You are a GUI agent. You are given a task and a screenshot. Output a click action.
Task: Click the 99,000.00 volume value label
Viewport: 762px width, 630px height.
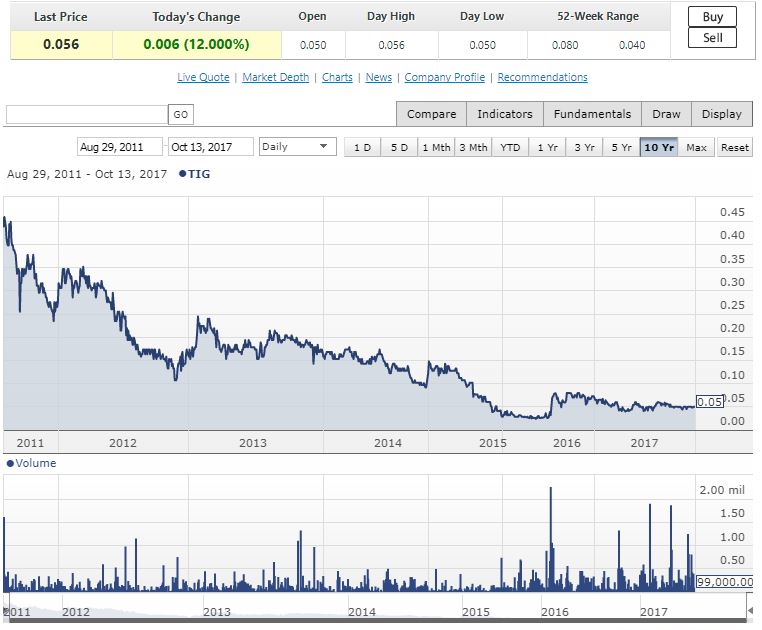point(725,582)
